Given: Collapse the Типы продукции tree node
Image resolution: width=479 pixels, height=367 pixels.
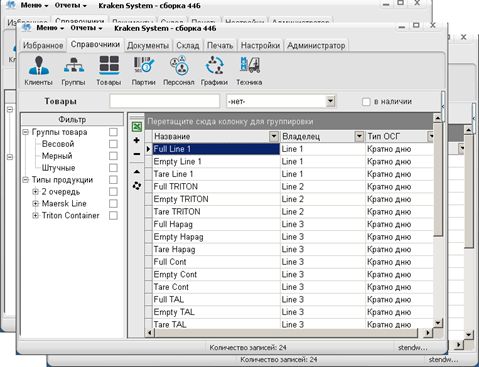Looking at the screenshot, I should [x=25, y=180].
